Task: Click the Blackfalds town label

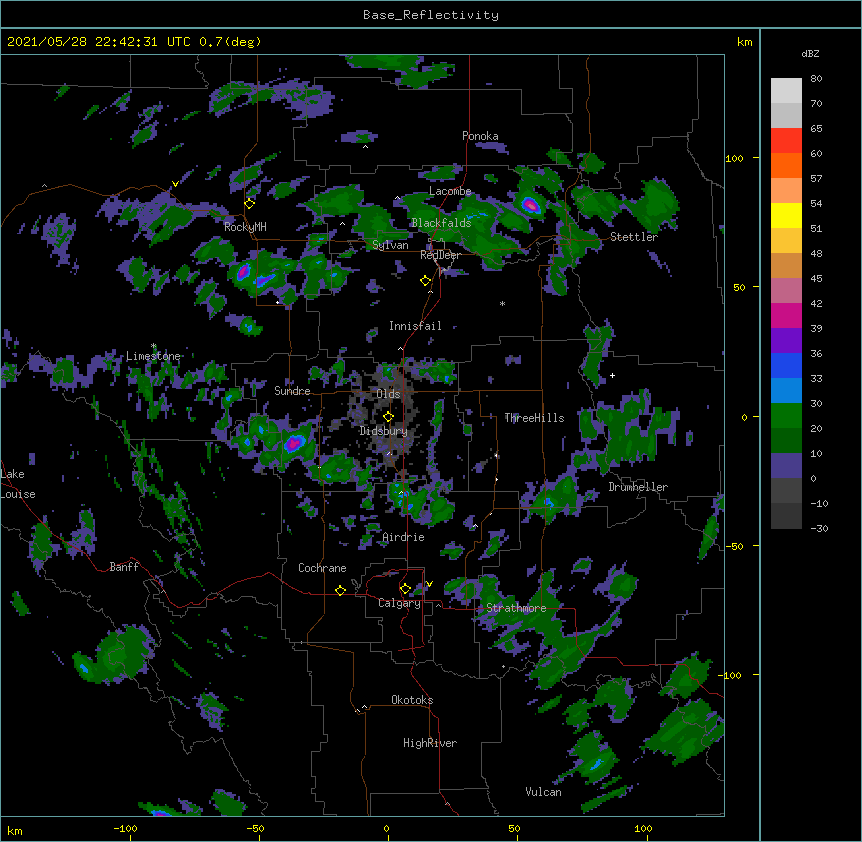Action: (441, 223)
